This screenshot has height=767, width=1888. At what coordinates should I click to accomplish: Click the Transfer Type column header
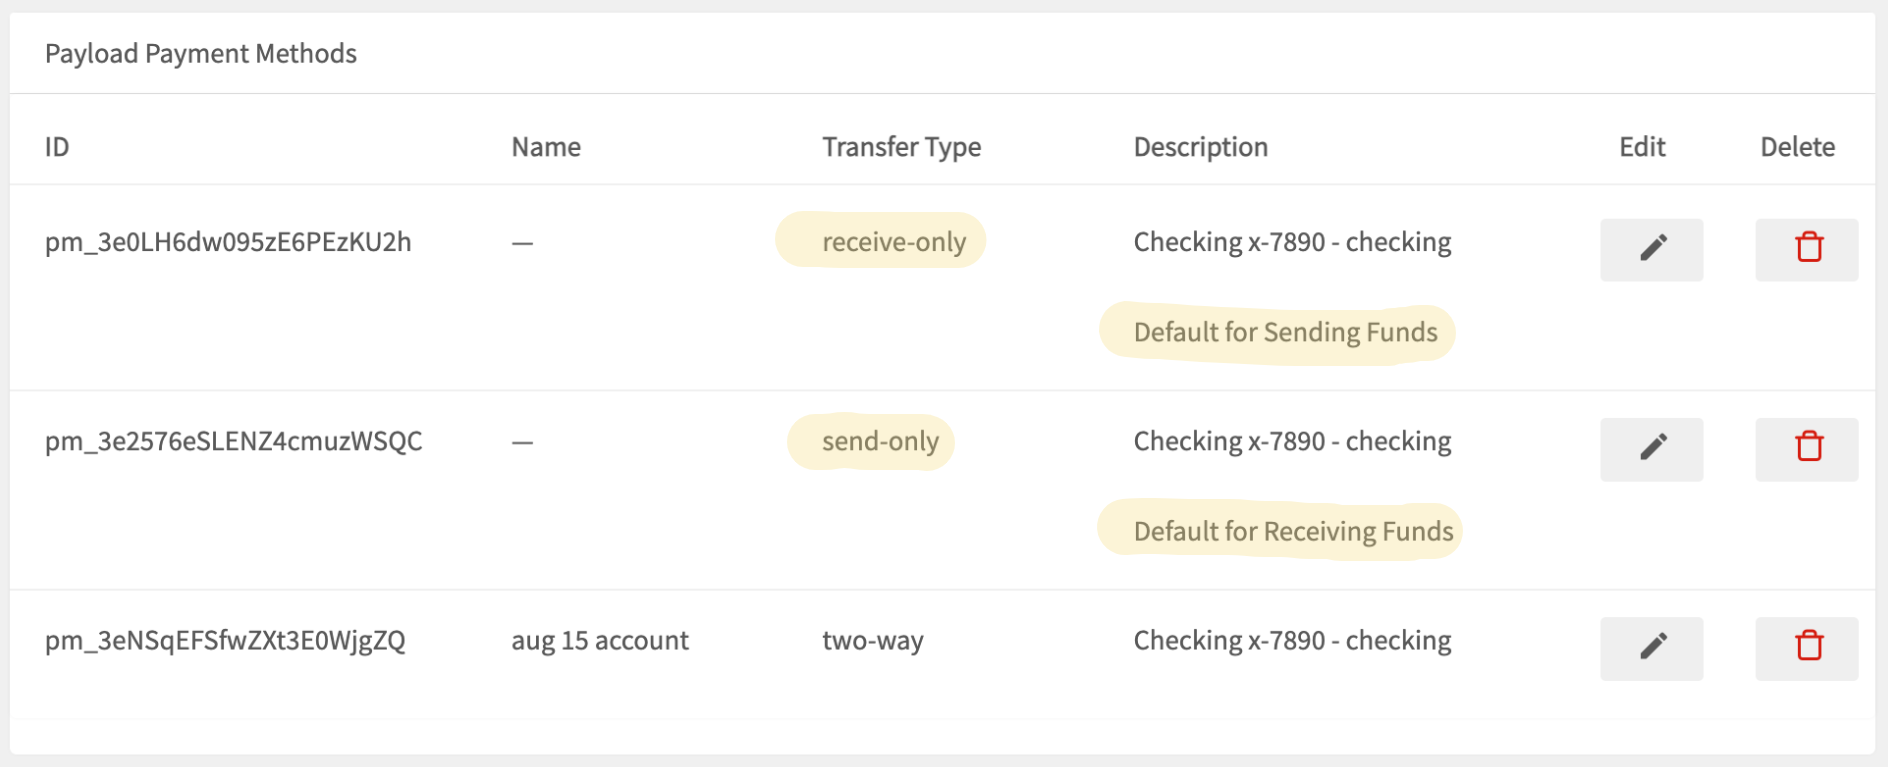(x=901, y=147)
